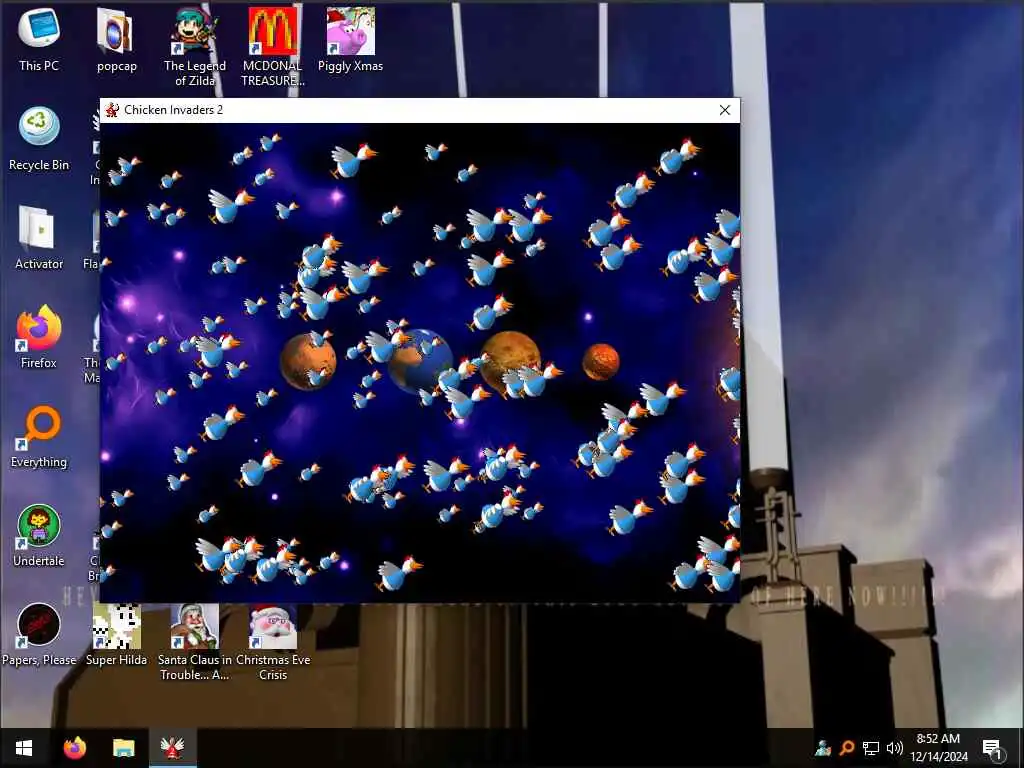Launch the Christmas Eve Crisis shortcut
This screenshot has width=1024, height=768.
[x=272, y=641]
